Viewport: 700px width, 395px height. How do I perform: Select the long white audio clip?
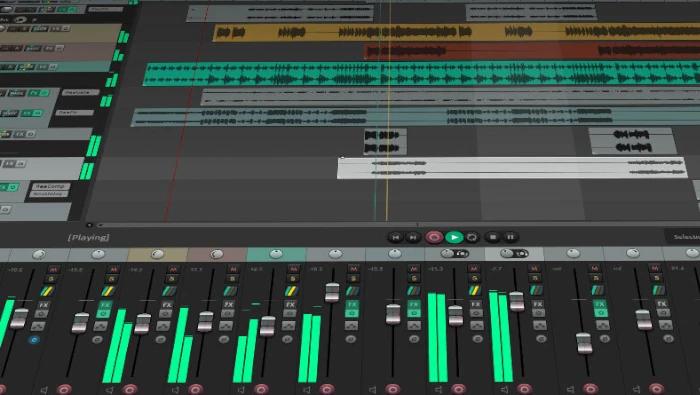tap(512, 168)
